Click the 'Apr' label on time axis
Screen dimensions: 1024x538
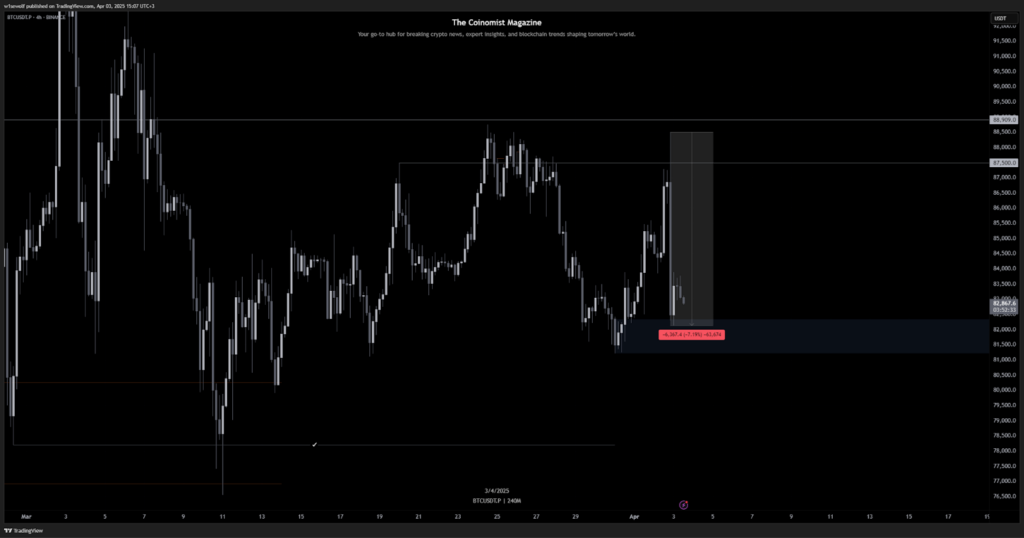pyautogui.click(x=634, y=517)
